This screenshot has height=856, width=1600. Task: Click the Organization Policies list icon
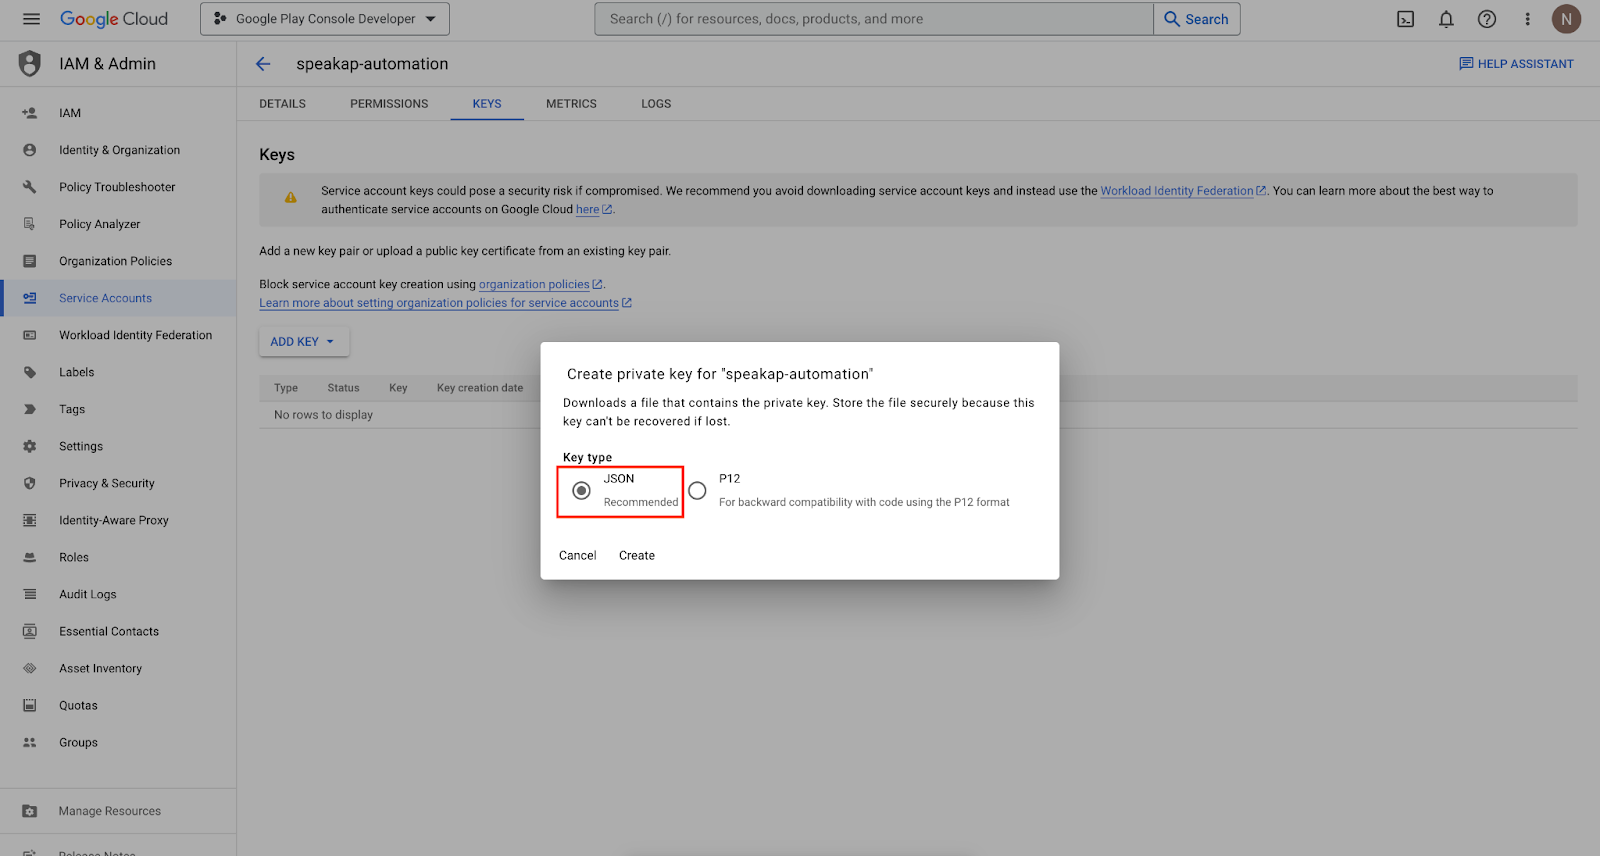(30, 261)
